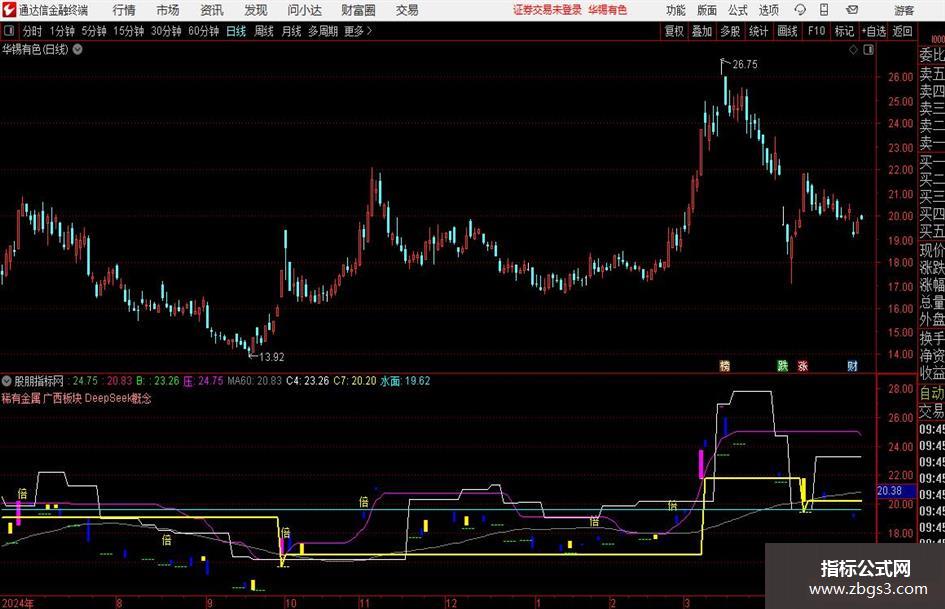The image size is (945, 609).
Task: Click the 标记 mark button
Action: point(844,31)
